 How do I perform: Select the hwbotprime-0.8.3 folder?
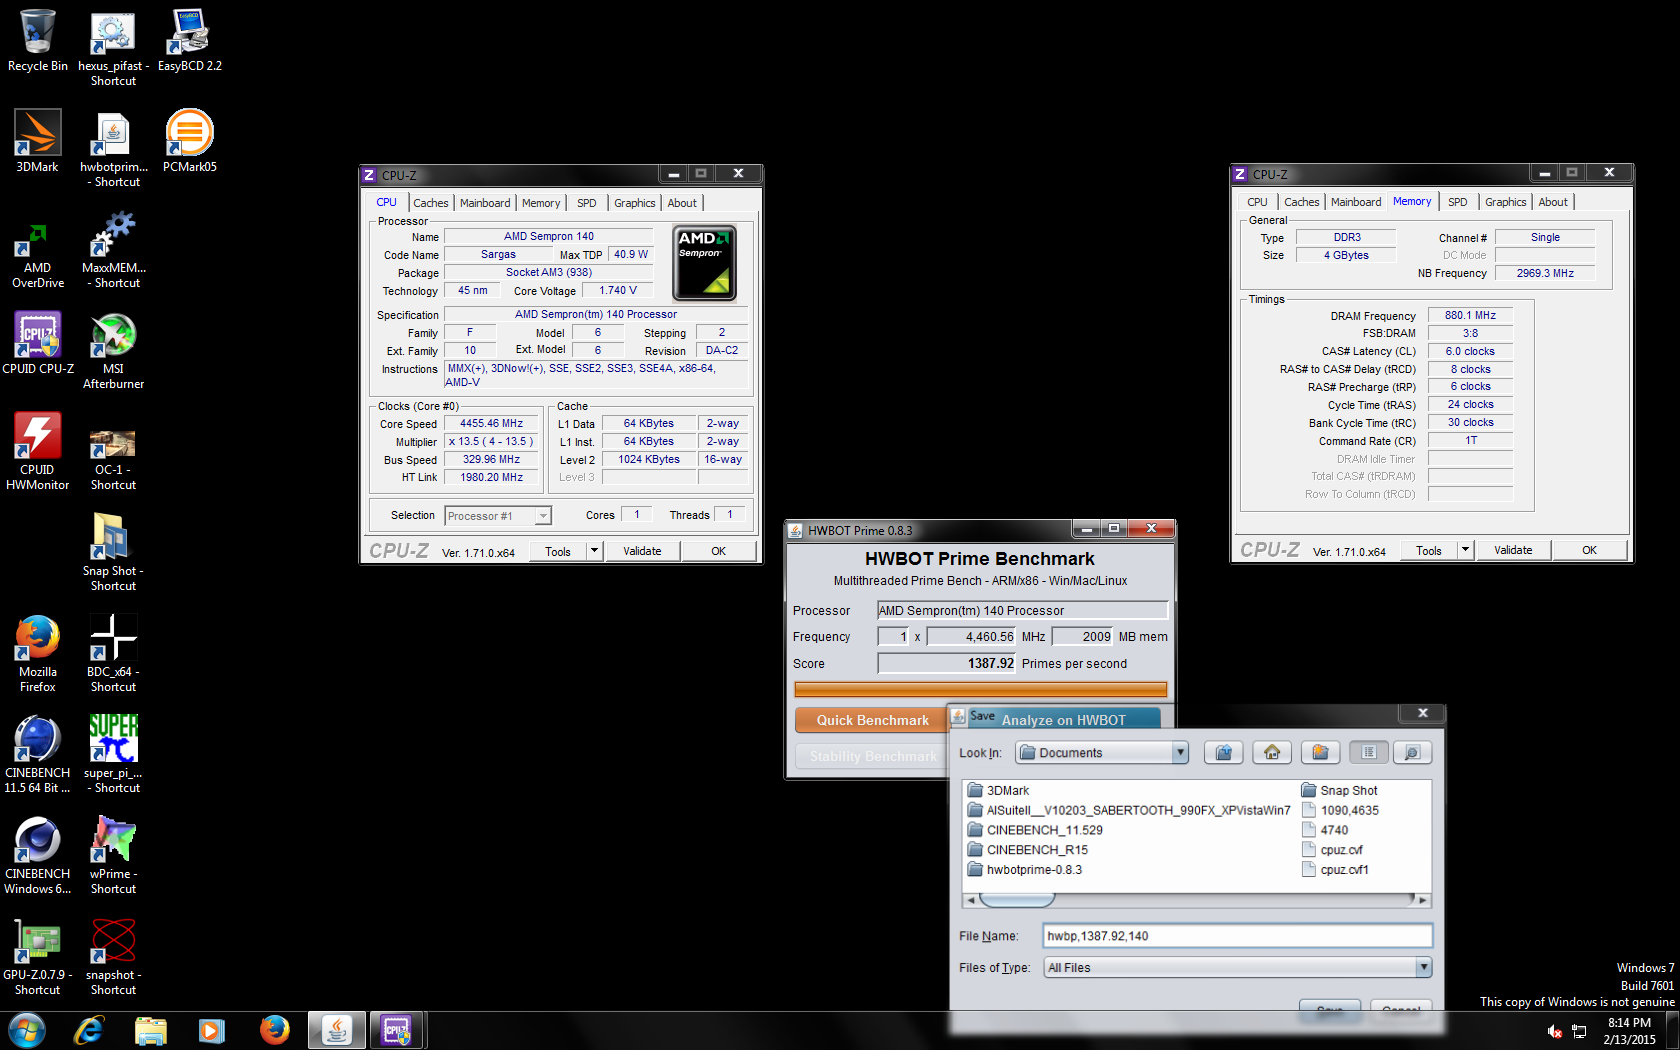tap(1025, 870)
